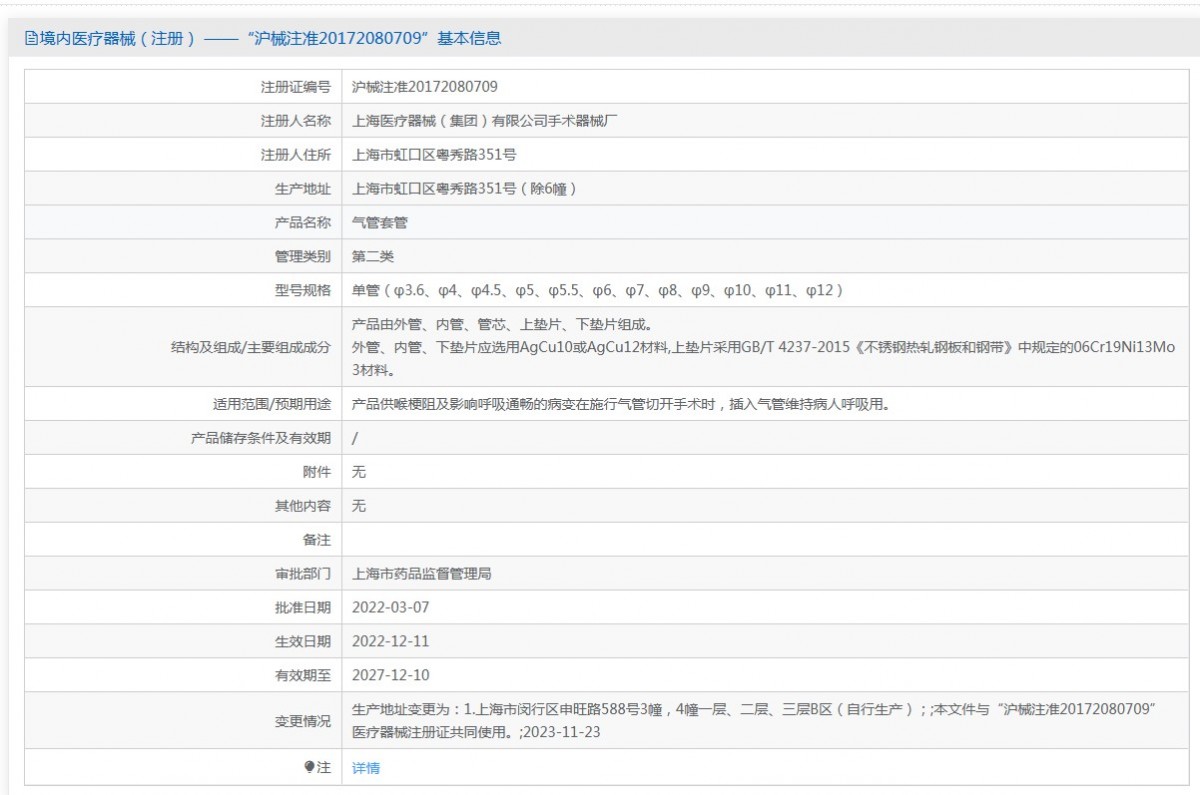Click the 备注 label
1200x795 pixels.
click(317, 540)
